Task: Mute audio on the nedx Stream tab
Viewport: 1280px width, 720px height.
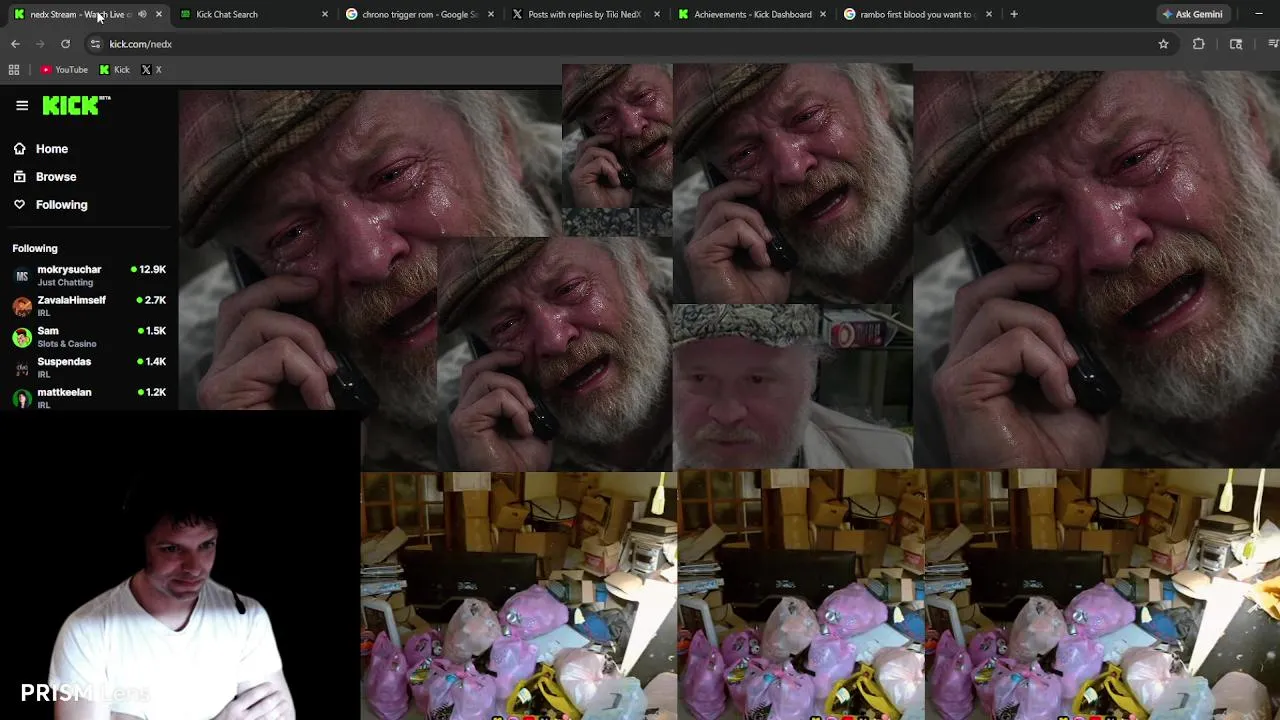Action: coord(142,14)
